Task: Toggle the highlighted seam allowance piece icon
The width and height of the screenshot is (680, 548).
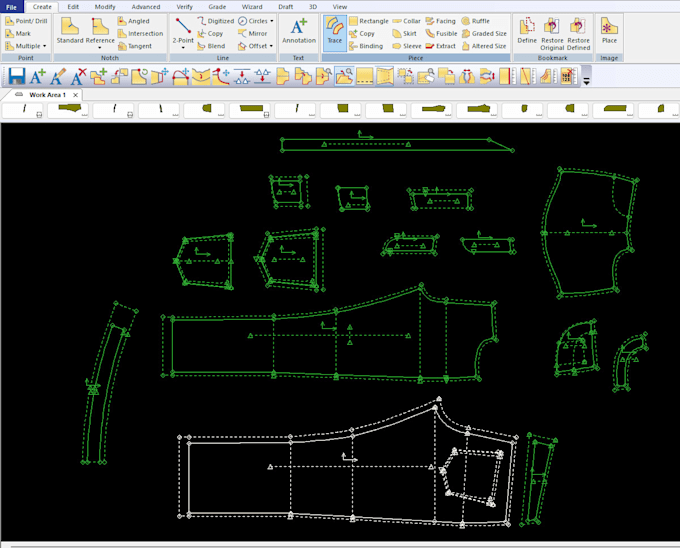Action: coord(385,76)
